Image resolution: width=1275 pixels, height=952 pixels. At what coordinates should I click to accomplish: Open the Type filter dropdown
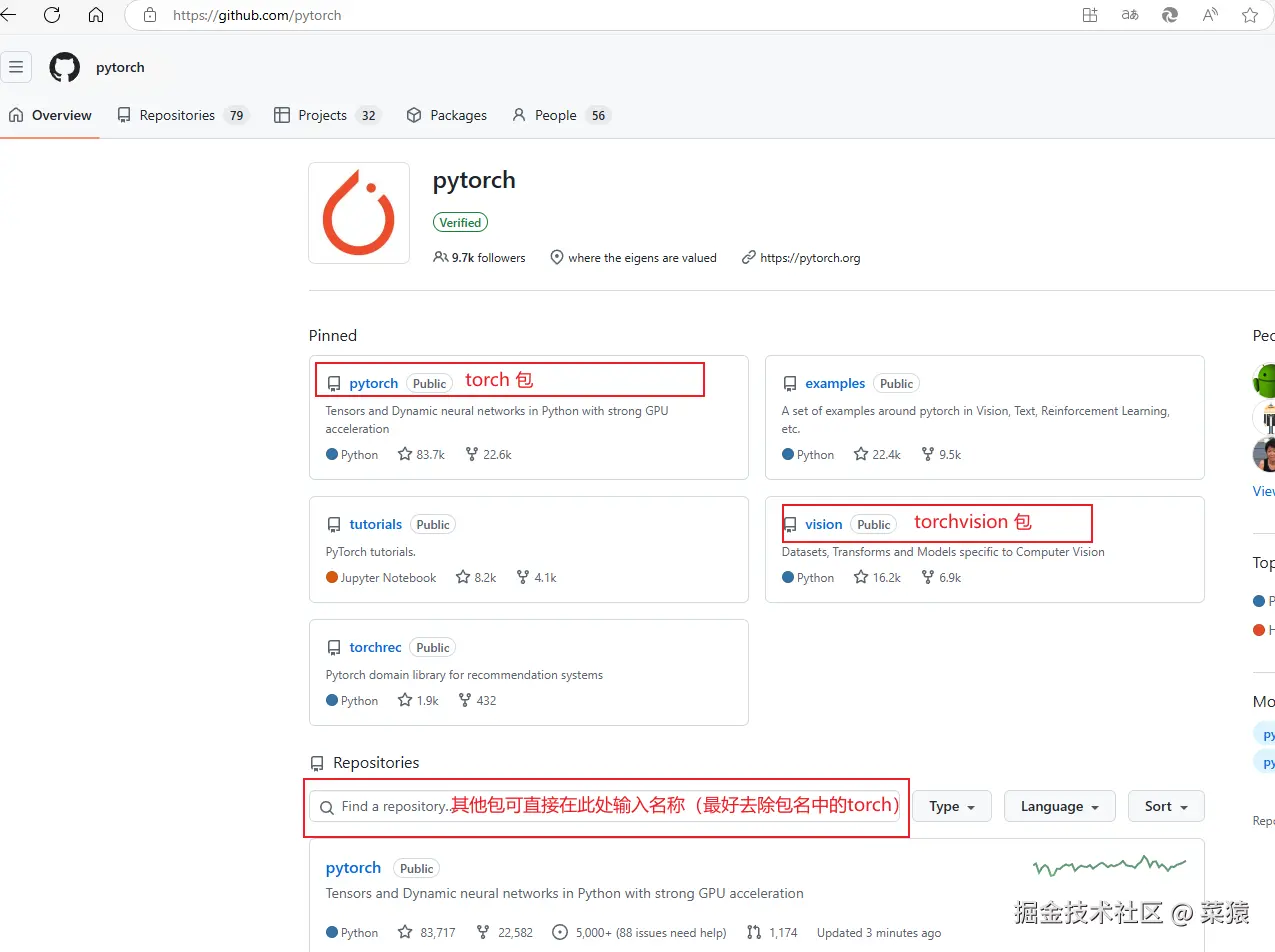point(952,806)
